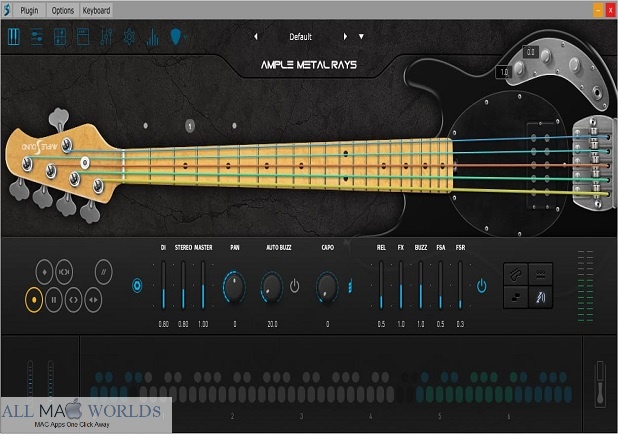Go to the next preset arrow
Screen dimensions: 618x434
point(345,37)
